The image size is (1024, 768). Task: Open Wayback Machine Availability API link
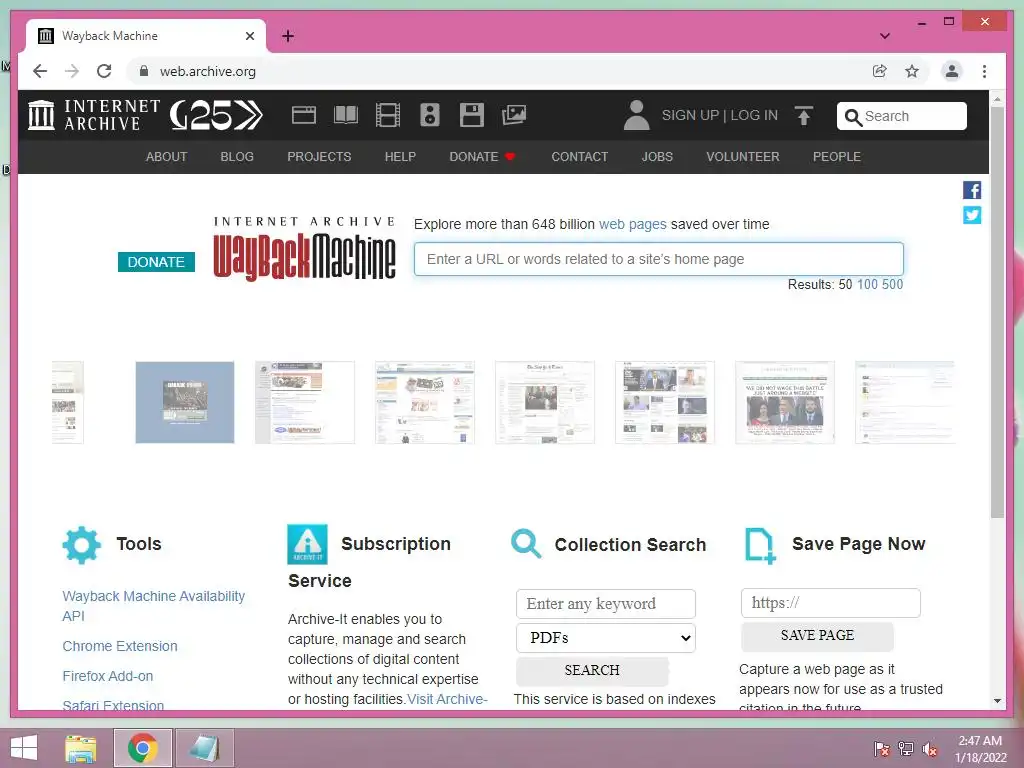coord(153,606)
